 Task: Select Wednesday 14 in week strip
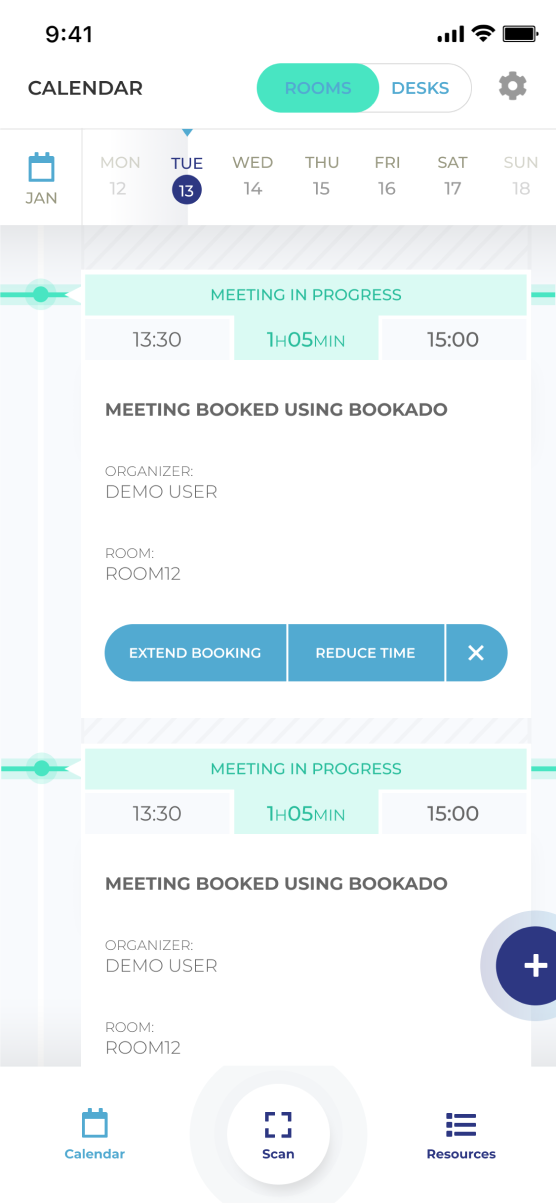click(253, 175)
